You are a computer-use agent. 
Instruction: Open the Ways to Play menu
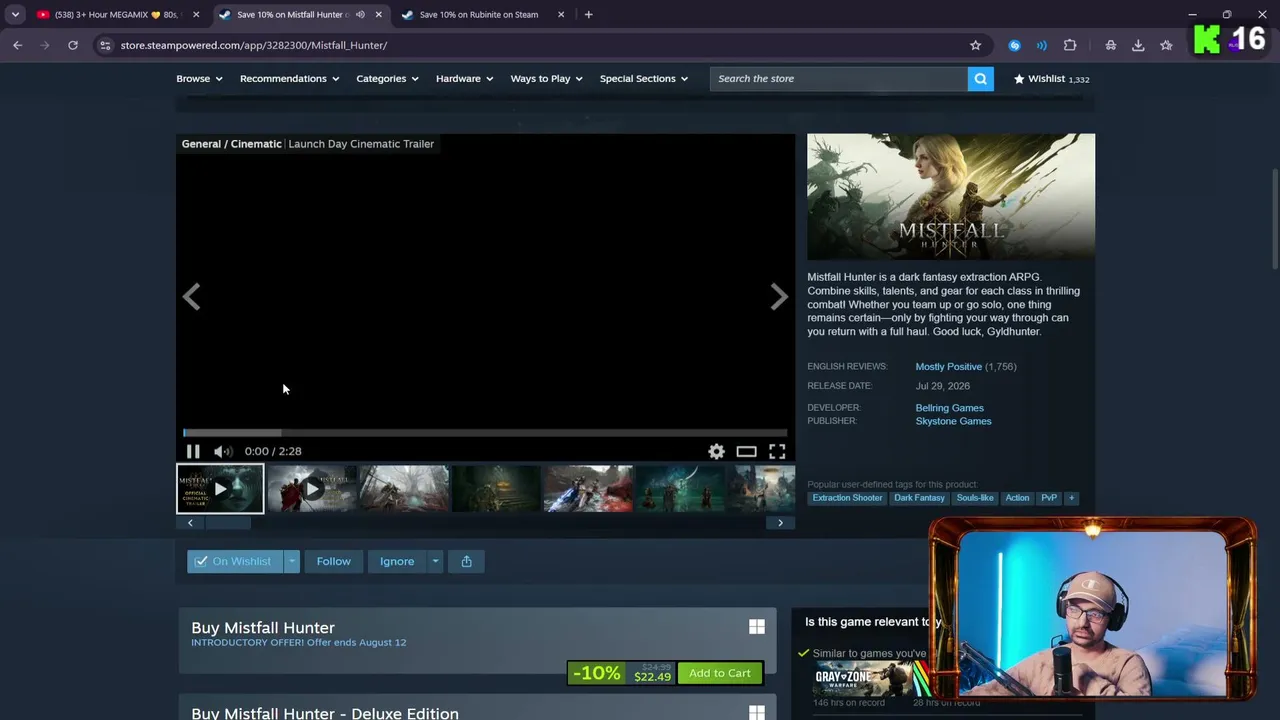pyautogui.click(x=546, y=79)
